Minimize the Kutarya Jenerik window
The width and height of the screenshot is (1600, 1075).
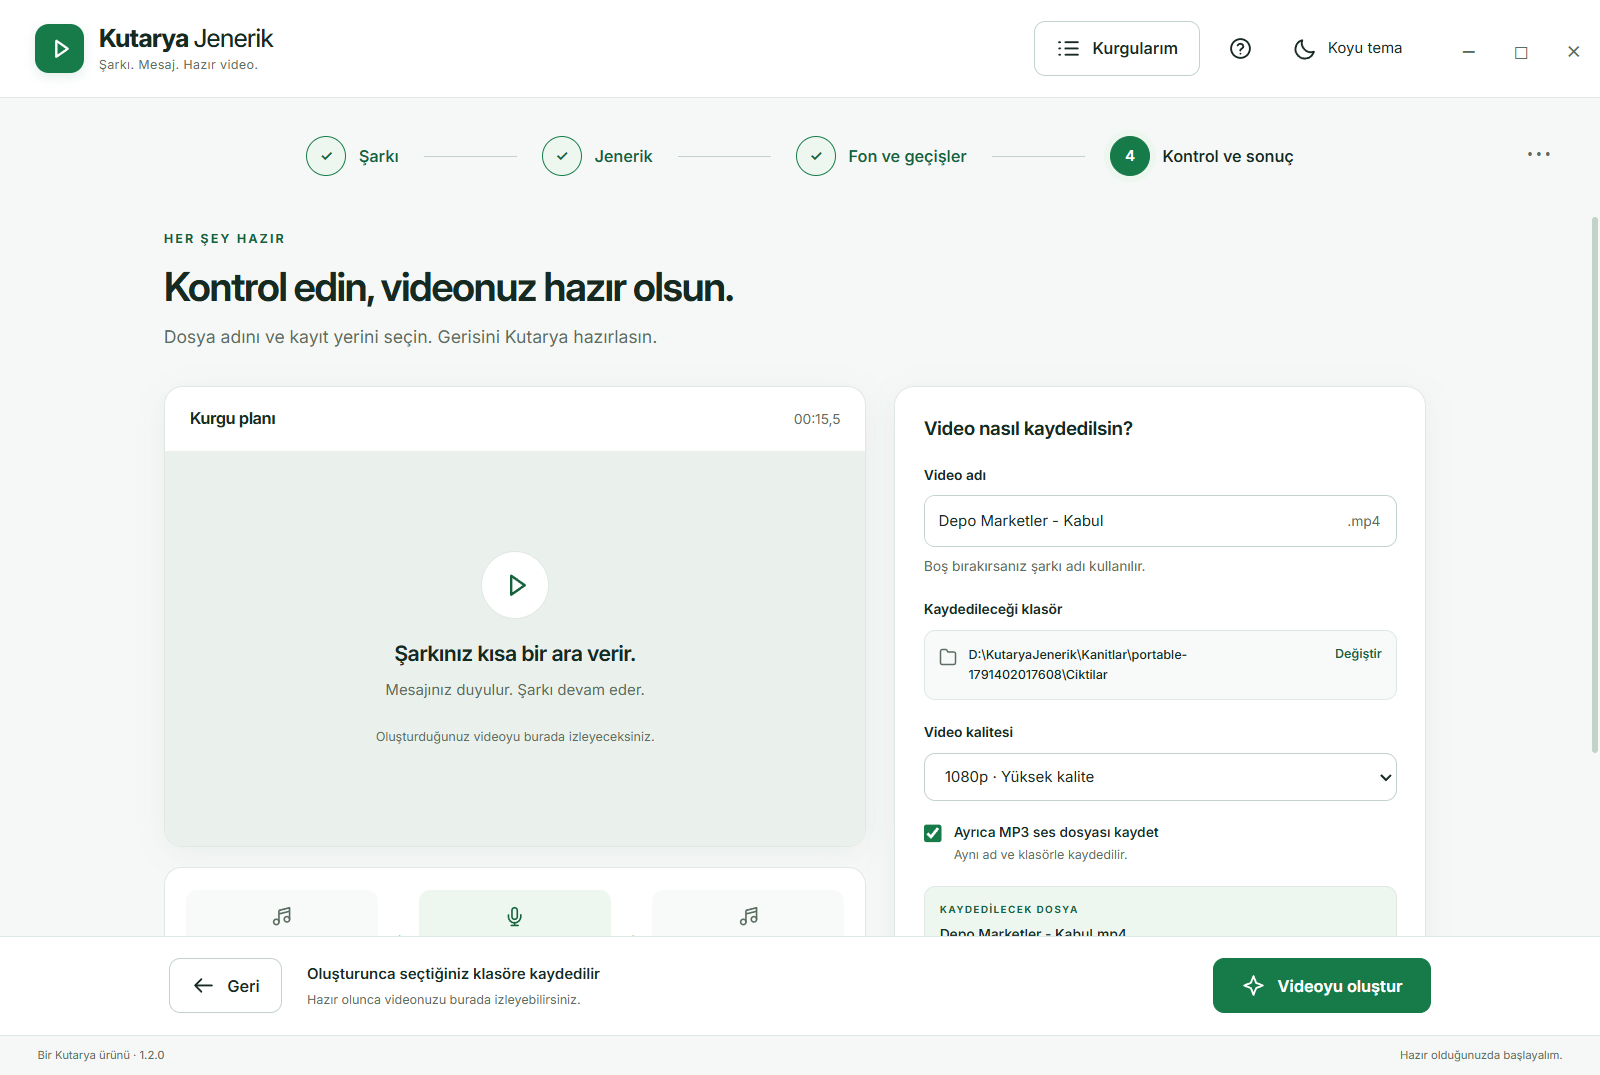pyautogui.click(x=1469, y=52)
